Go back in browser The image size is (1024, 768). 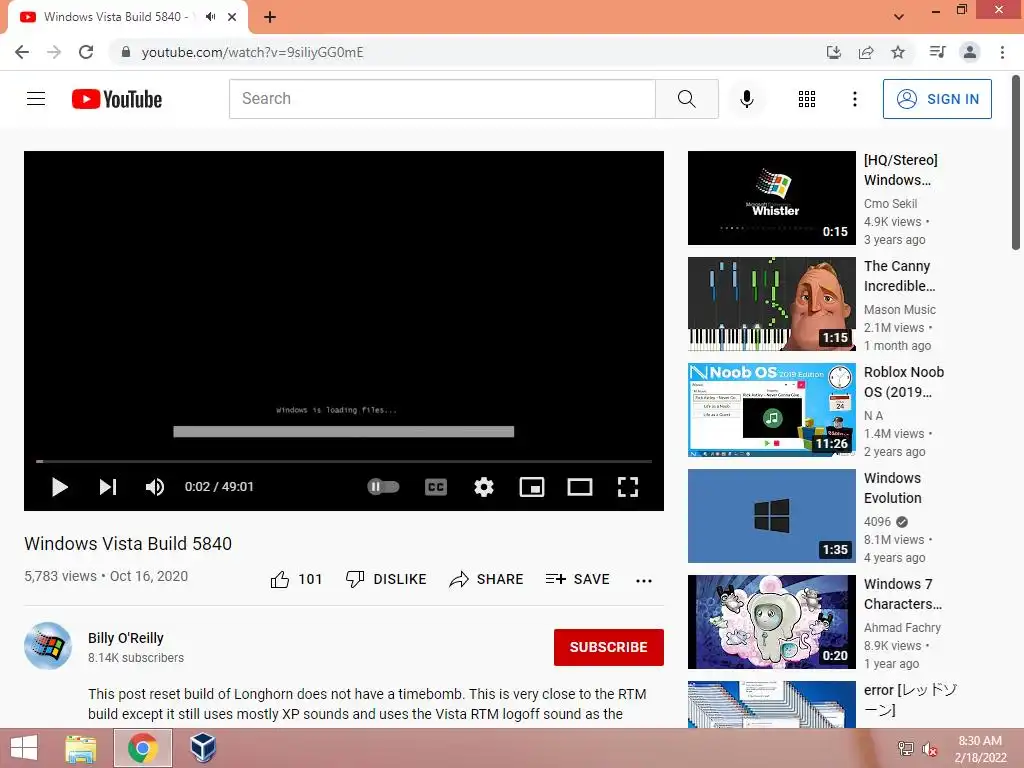pos(22,52)
